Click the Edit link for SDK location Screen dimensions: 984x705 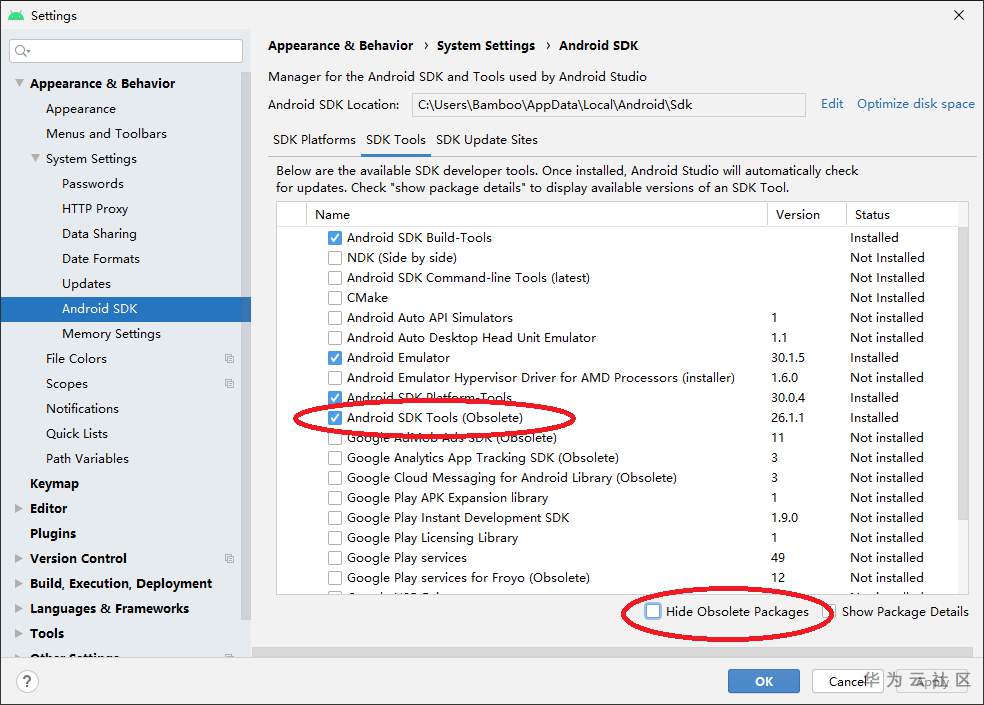(x=832, y=104)
